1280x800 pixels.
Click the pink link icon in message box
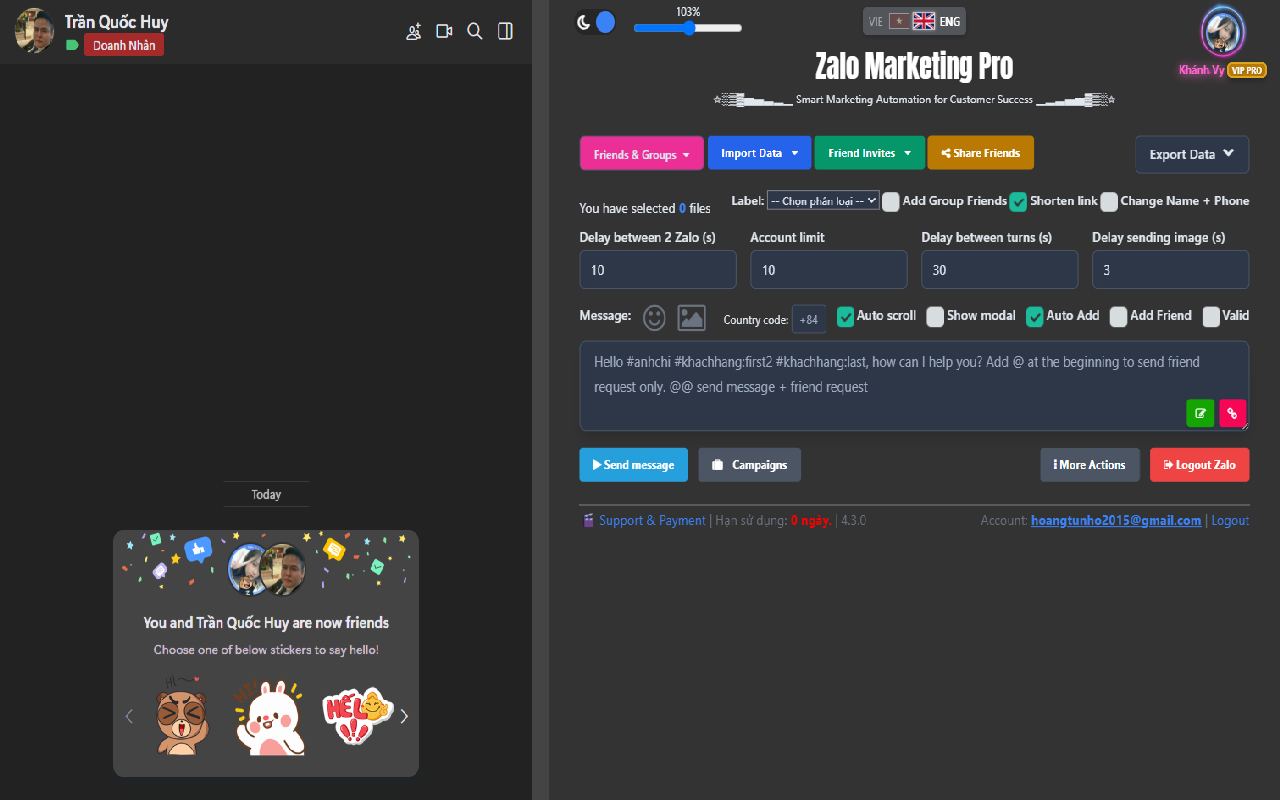point(1232,413)
